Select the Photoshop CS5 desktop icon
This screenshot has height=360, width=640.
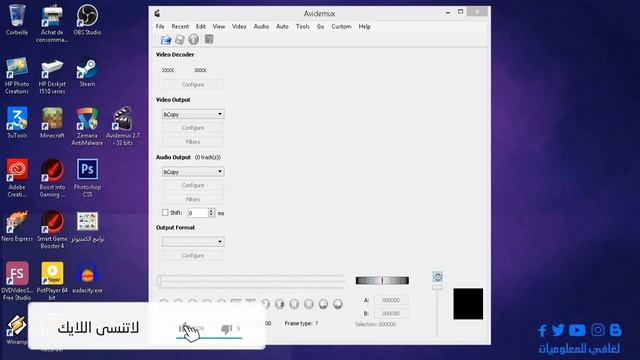click(87, 178)
